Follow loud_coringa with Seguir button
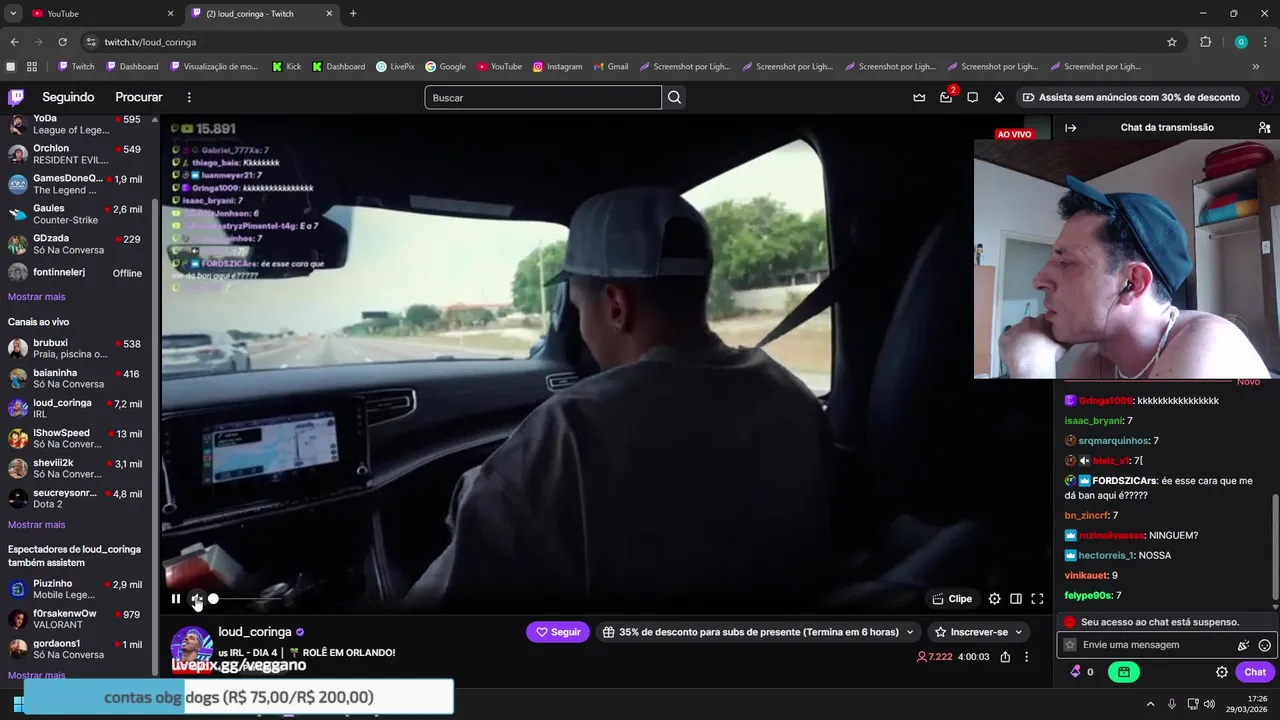Image resolution: width=1280 pixels, height=720 pixels. [x=558, y=632]
